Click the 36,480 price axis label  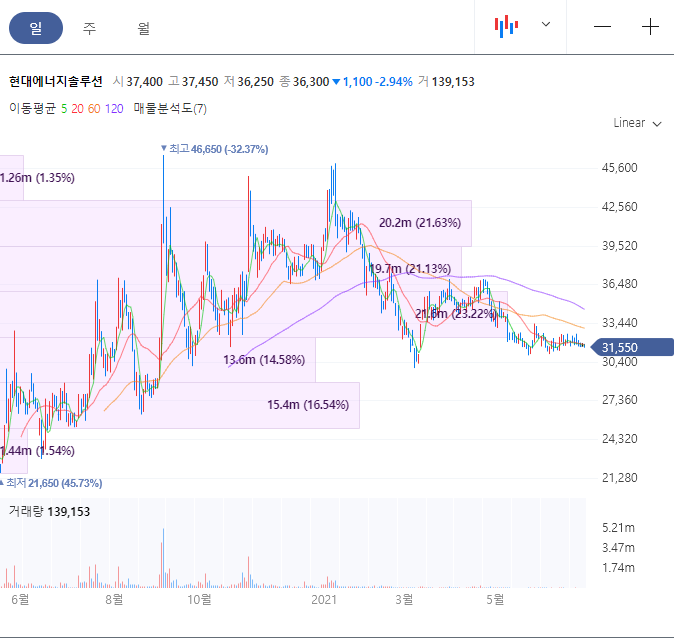pyautogui.click(x=619, y=284)
